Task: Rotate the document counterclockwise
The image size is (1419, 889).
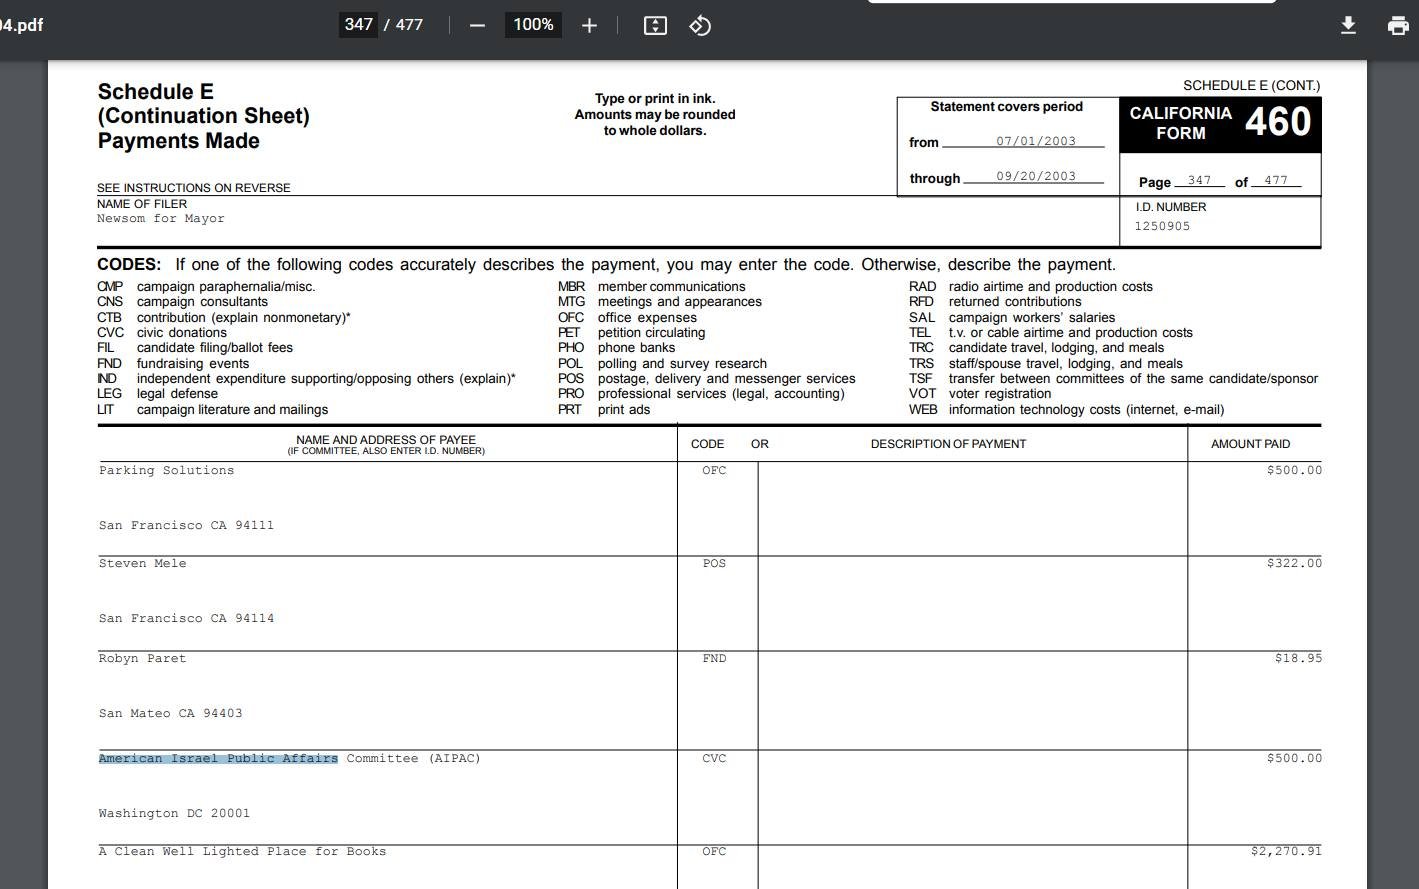Action: (700, 26)
